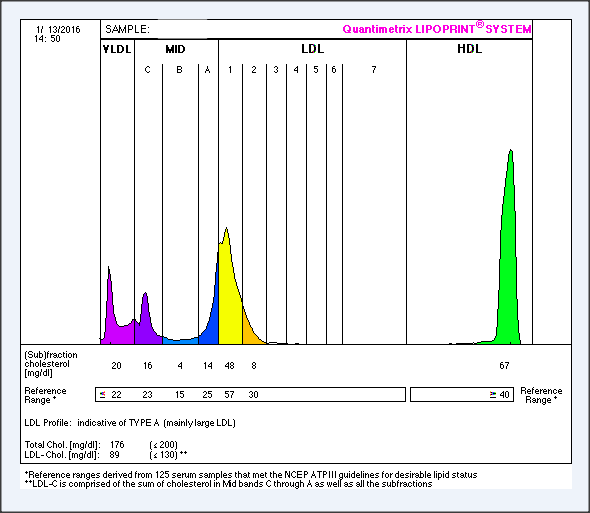This screenshot has width=590, height=513.
Task: Select the LDL subfraction 7 label
Action: pos(374,70)
